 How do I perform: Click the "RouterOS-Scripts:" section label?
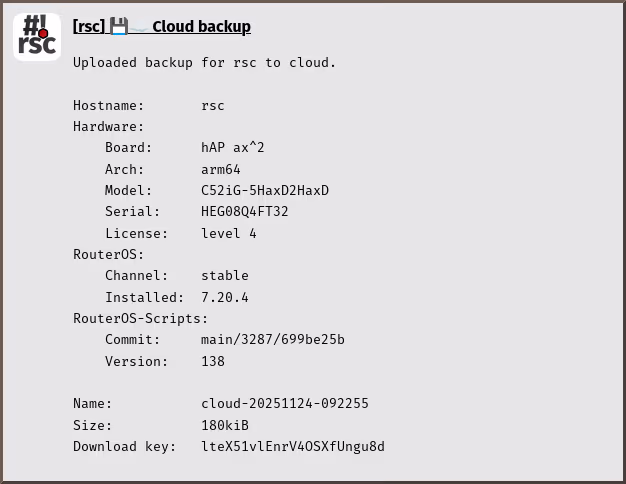(x=141, y=318)
